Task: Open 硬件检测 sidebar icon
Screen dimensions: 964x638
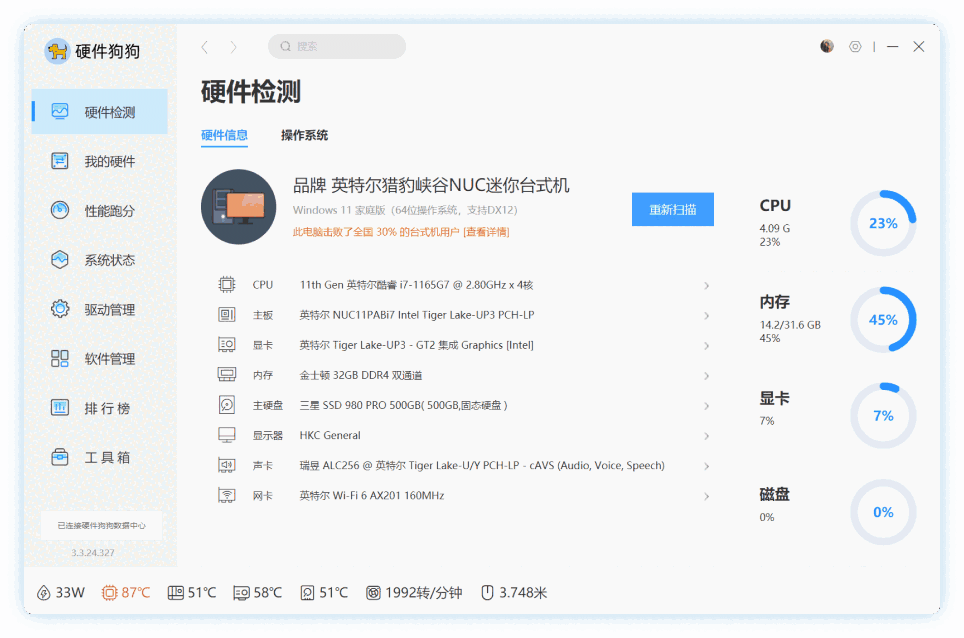Action: coord(60,111)
